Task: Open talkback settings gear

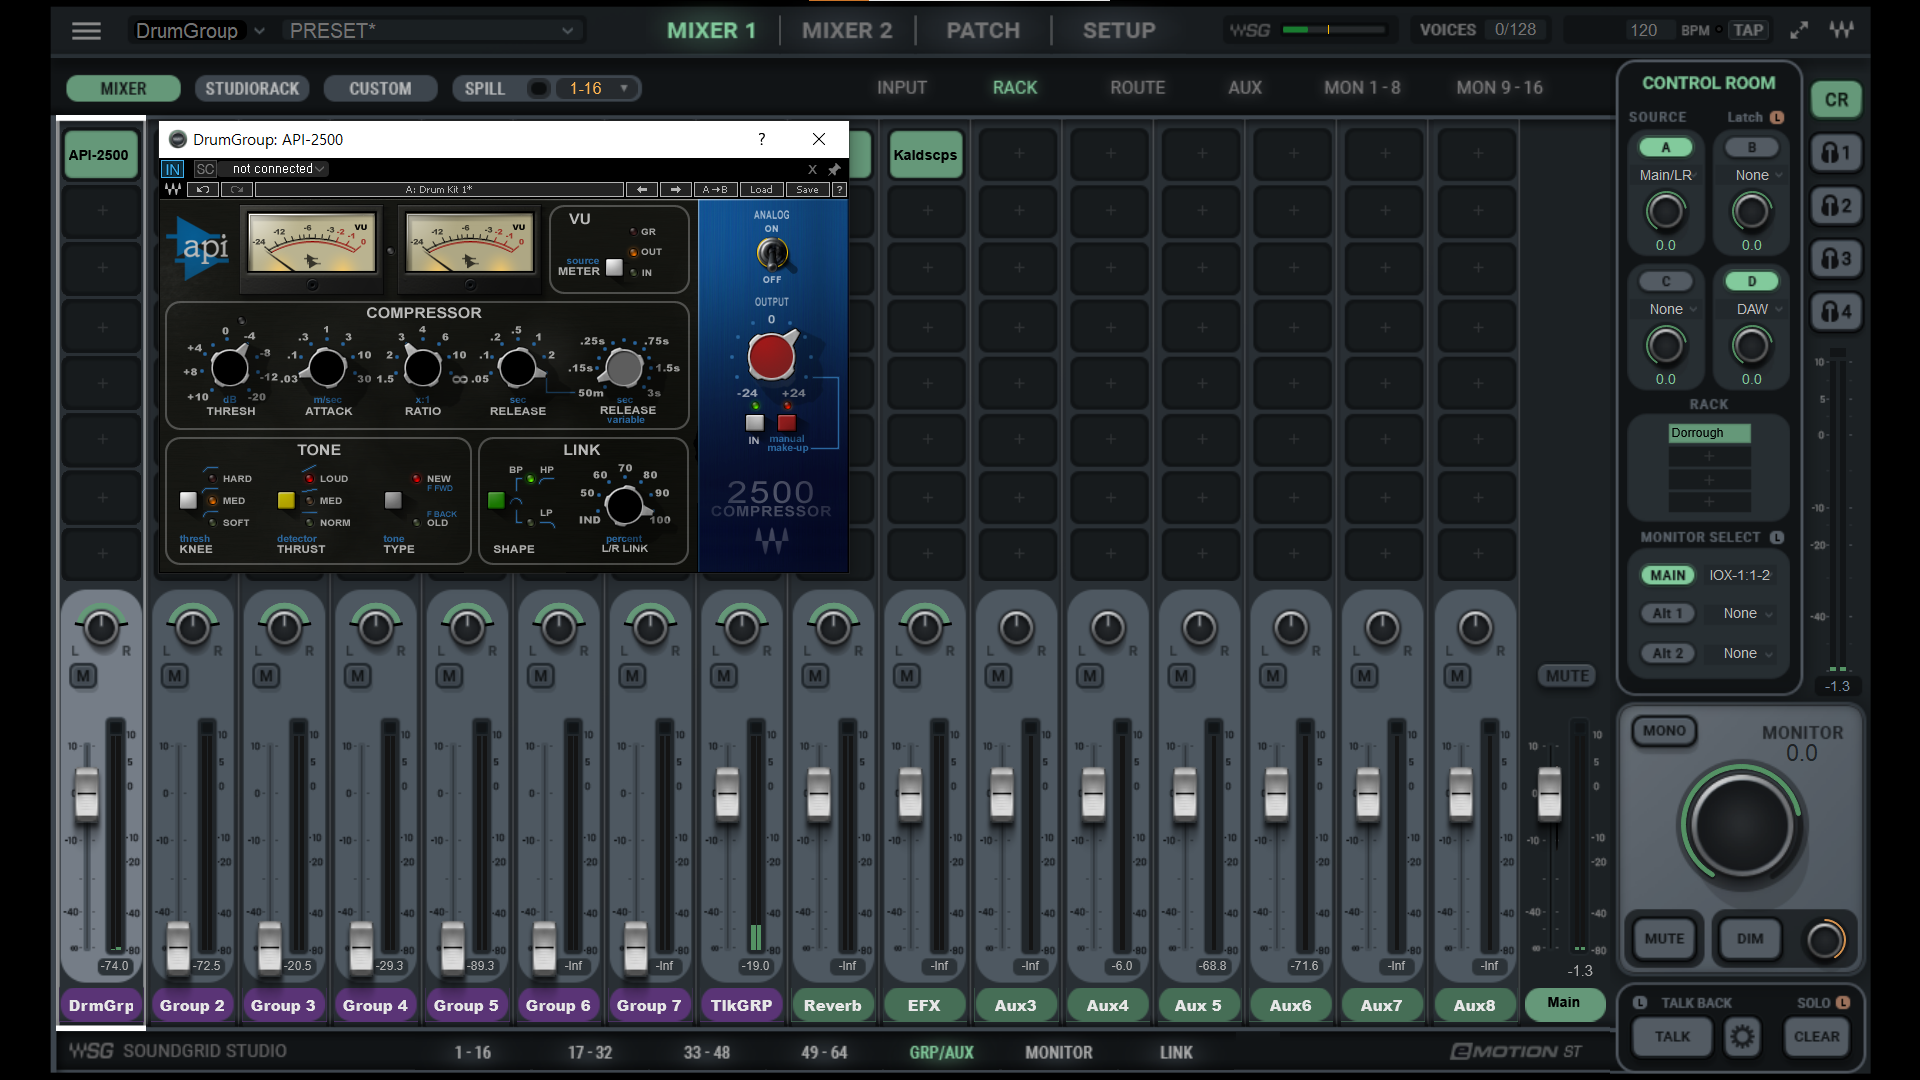Action: (x=1742, y=1037)
